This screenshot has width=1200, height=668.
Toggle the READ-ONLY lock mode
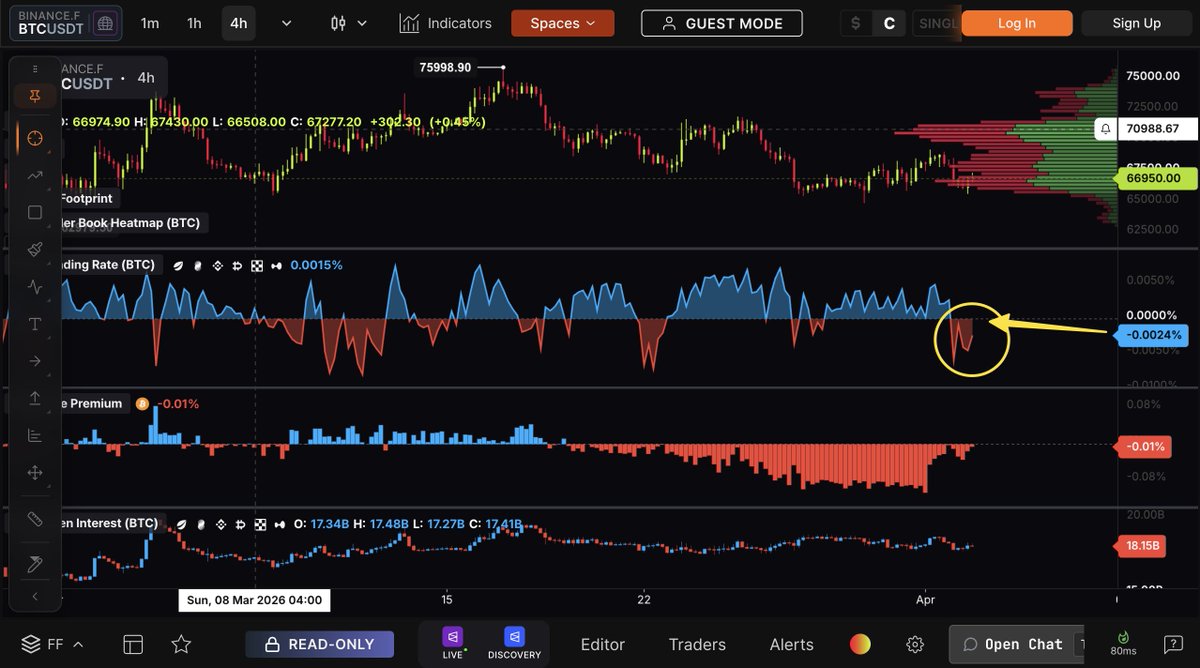pyautogui.click(x=320, y=645)
